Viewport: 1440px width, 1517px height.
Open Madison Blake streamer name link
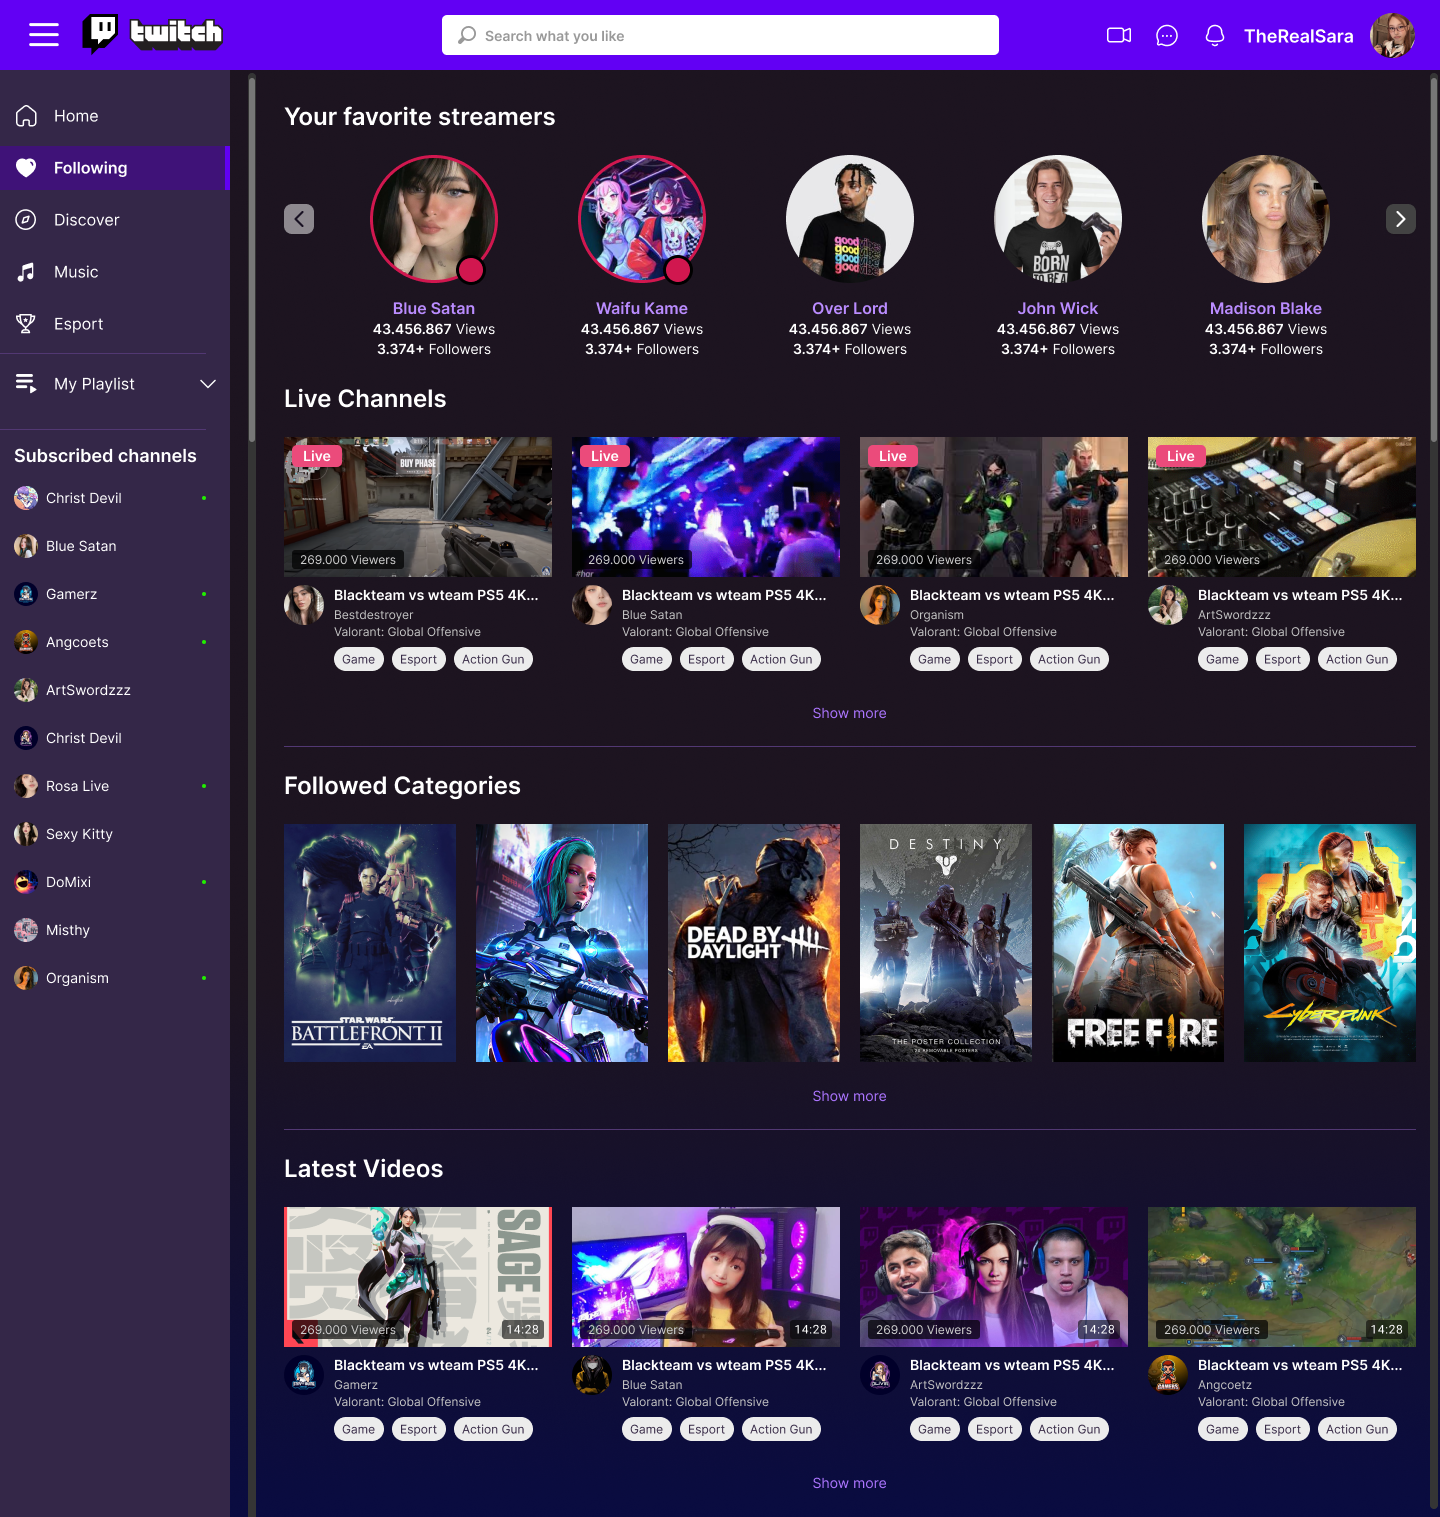pos(1266,308)
